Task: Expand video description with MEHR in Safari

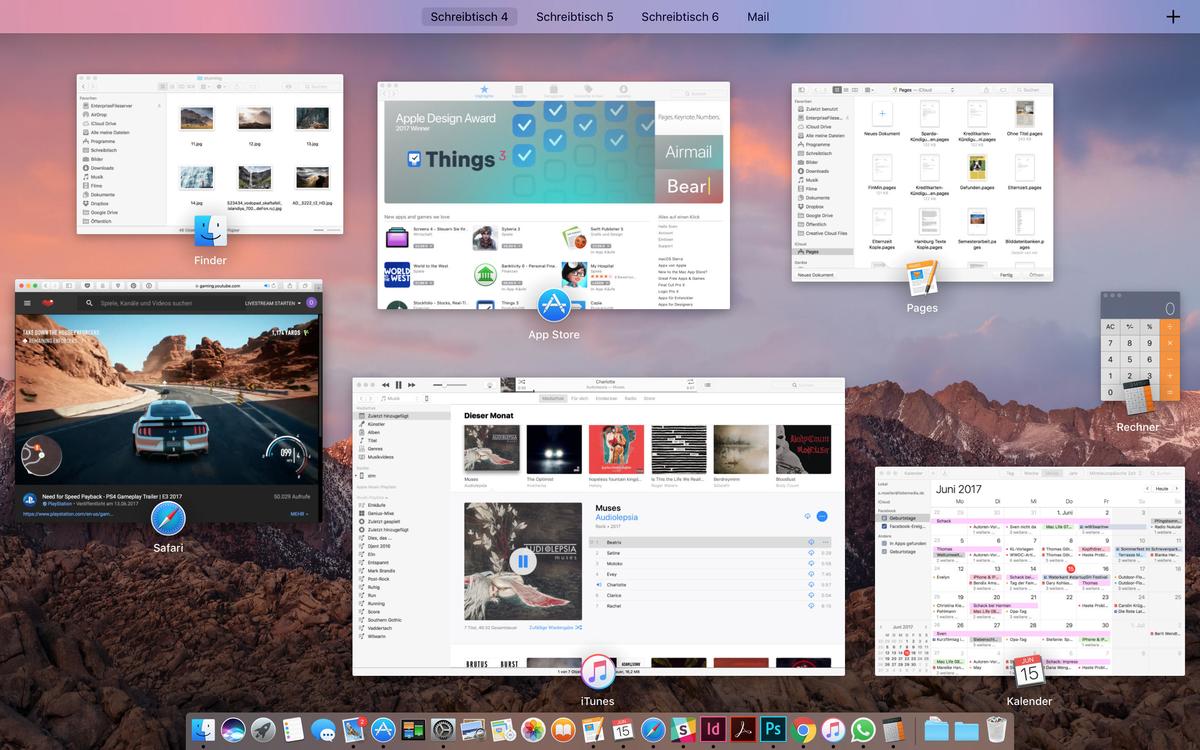Action: 299,514
